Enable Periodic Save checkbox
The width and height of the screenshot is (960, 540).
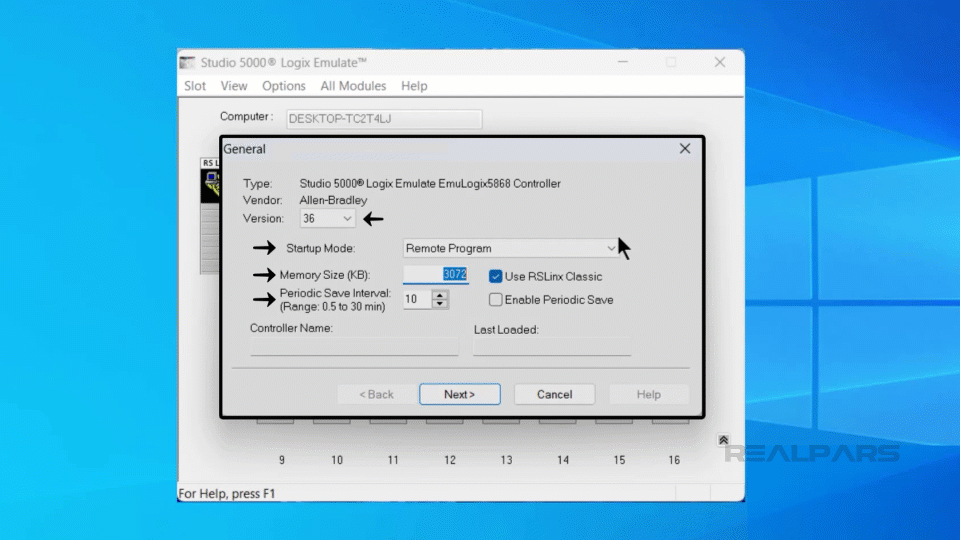click(495, 300)
